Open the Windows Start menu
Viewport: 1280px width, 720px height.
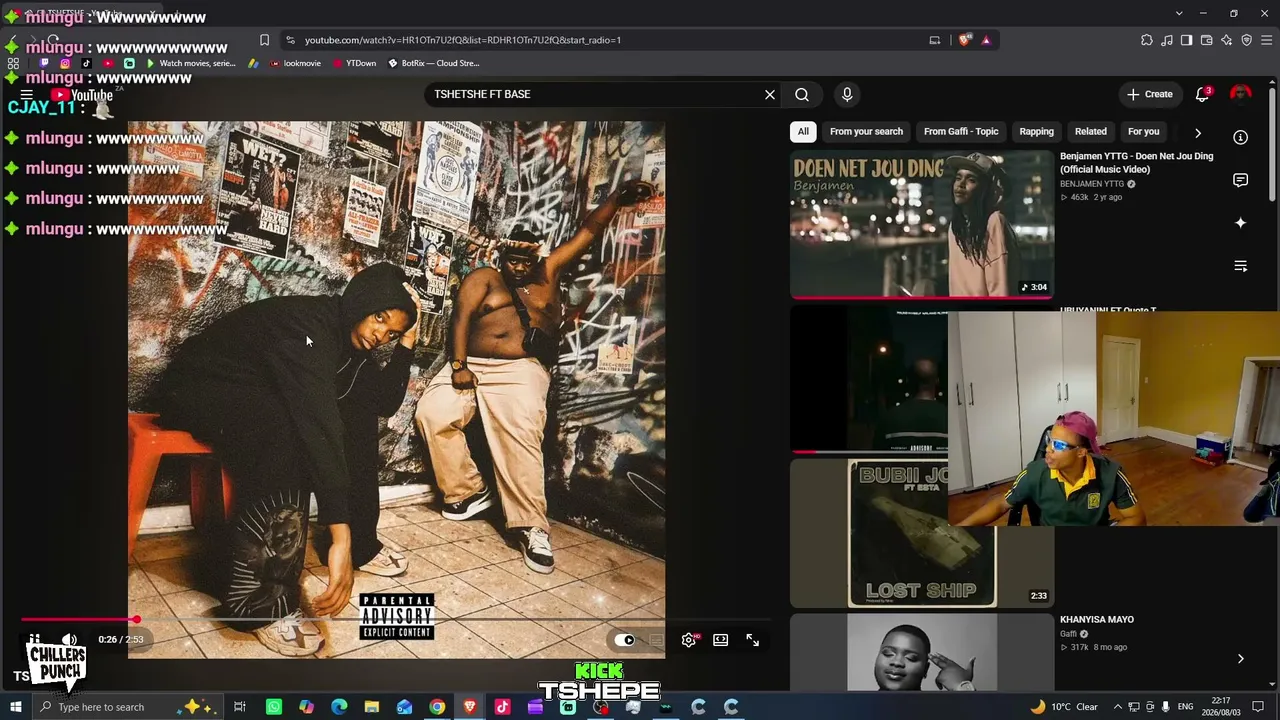point(15,707)
